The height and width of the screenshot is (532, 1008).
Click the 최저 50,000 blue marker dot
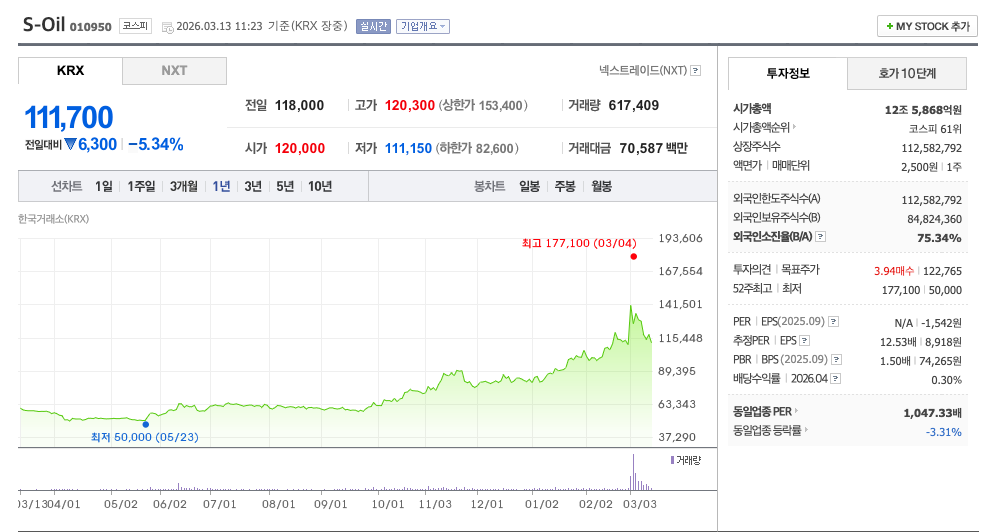146,424
